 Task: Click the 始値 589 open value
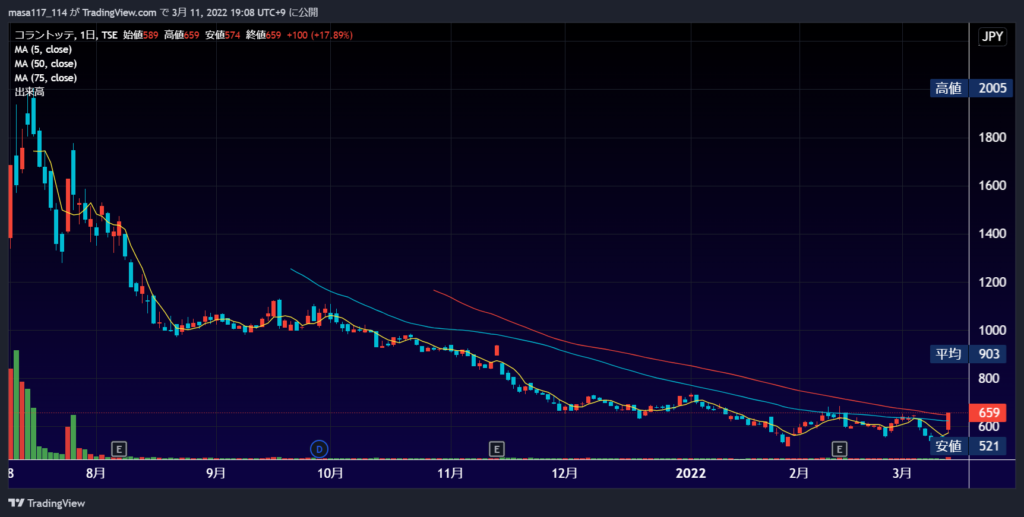click(x=140, y=35)
